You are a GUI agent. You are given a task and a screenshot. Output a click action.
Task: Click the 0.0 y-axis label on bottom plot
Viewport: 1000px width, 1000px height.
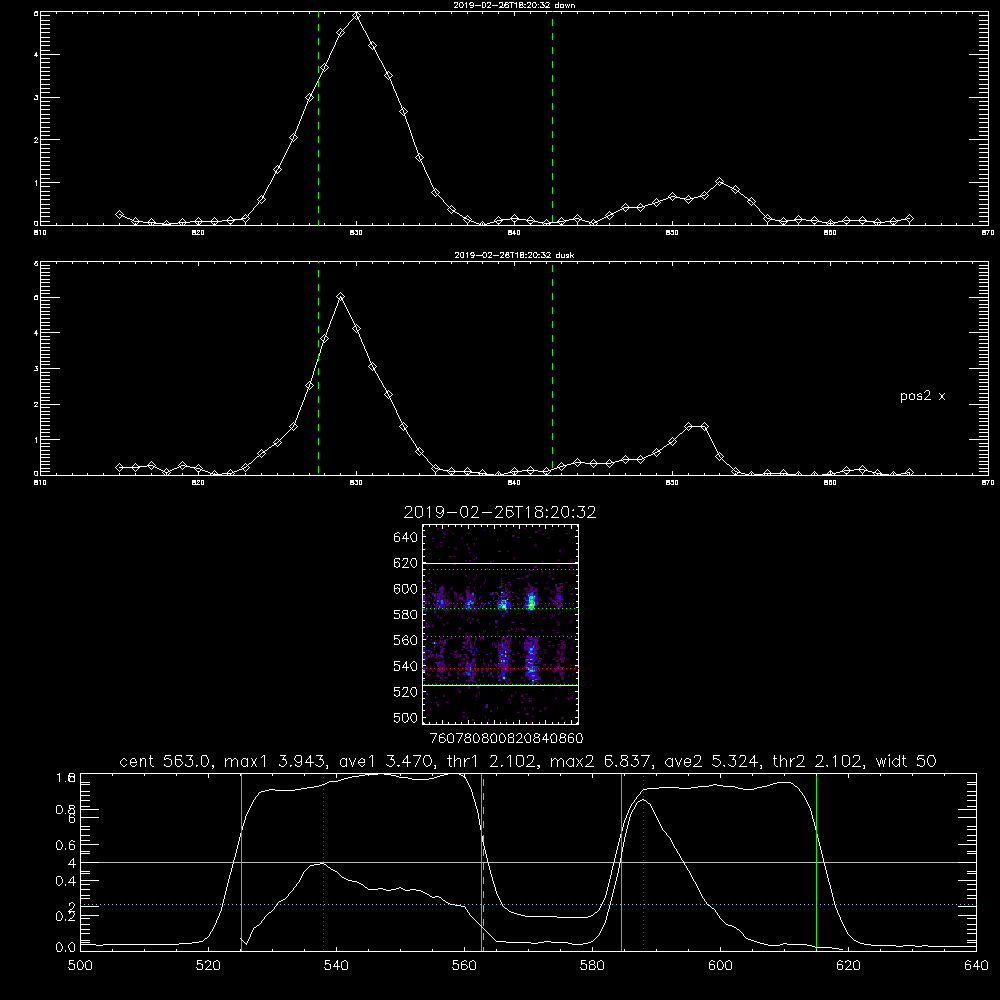[66, 948]
